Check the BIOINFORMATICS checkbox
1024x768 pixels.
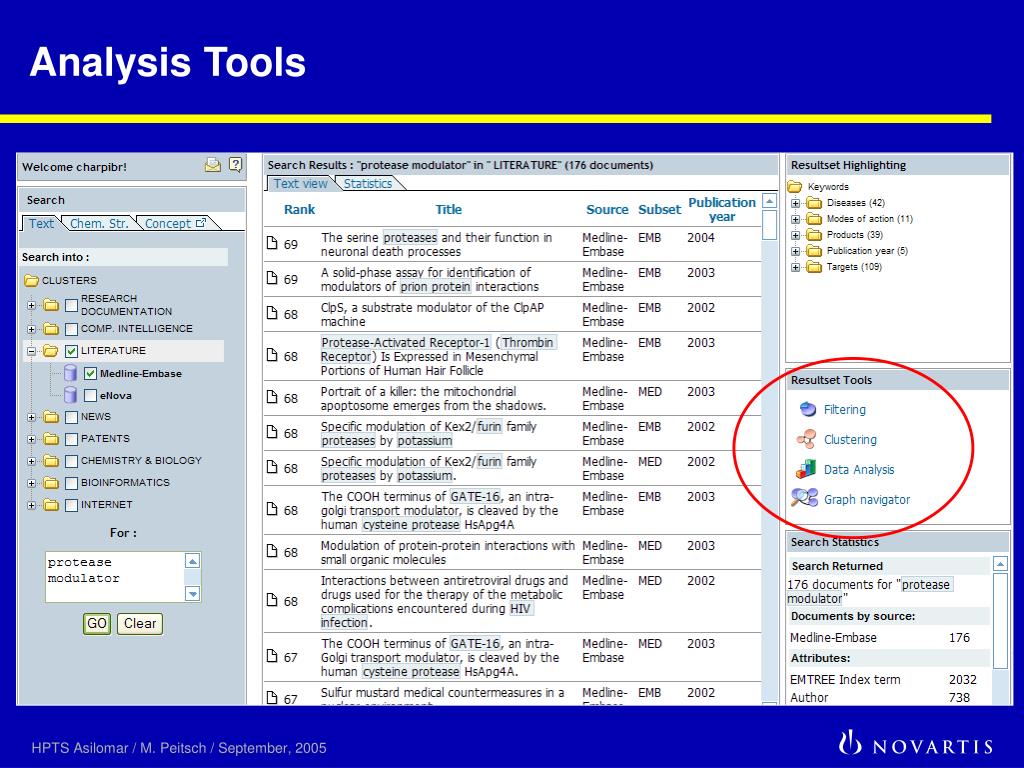click(x=72, y=483)
